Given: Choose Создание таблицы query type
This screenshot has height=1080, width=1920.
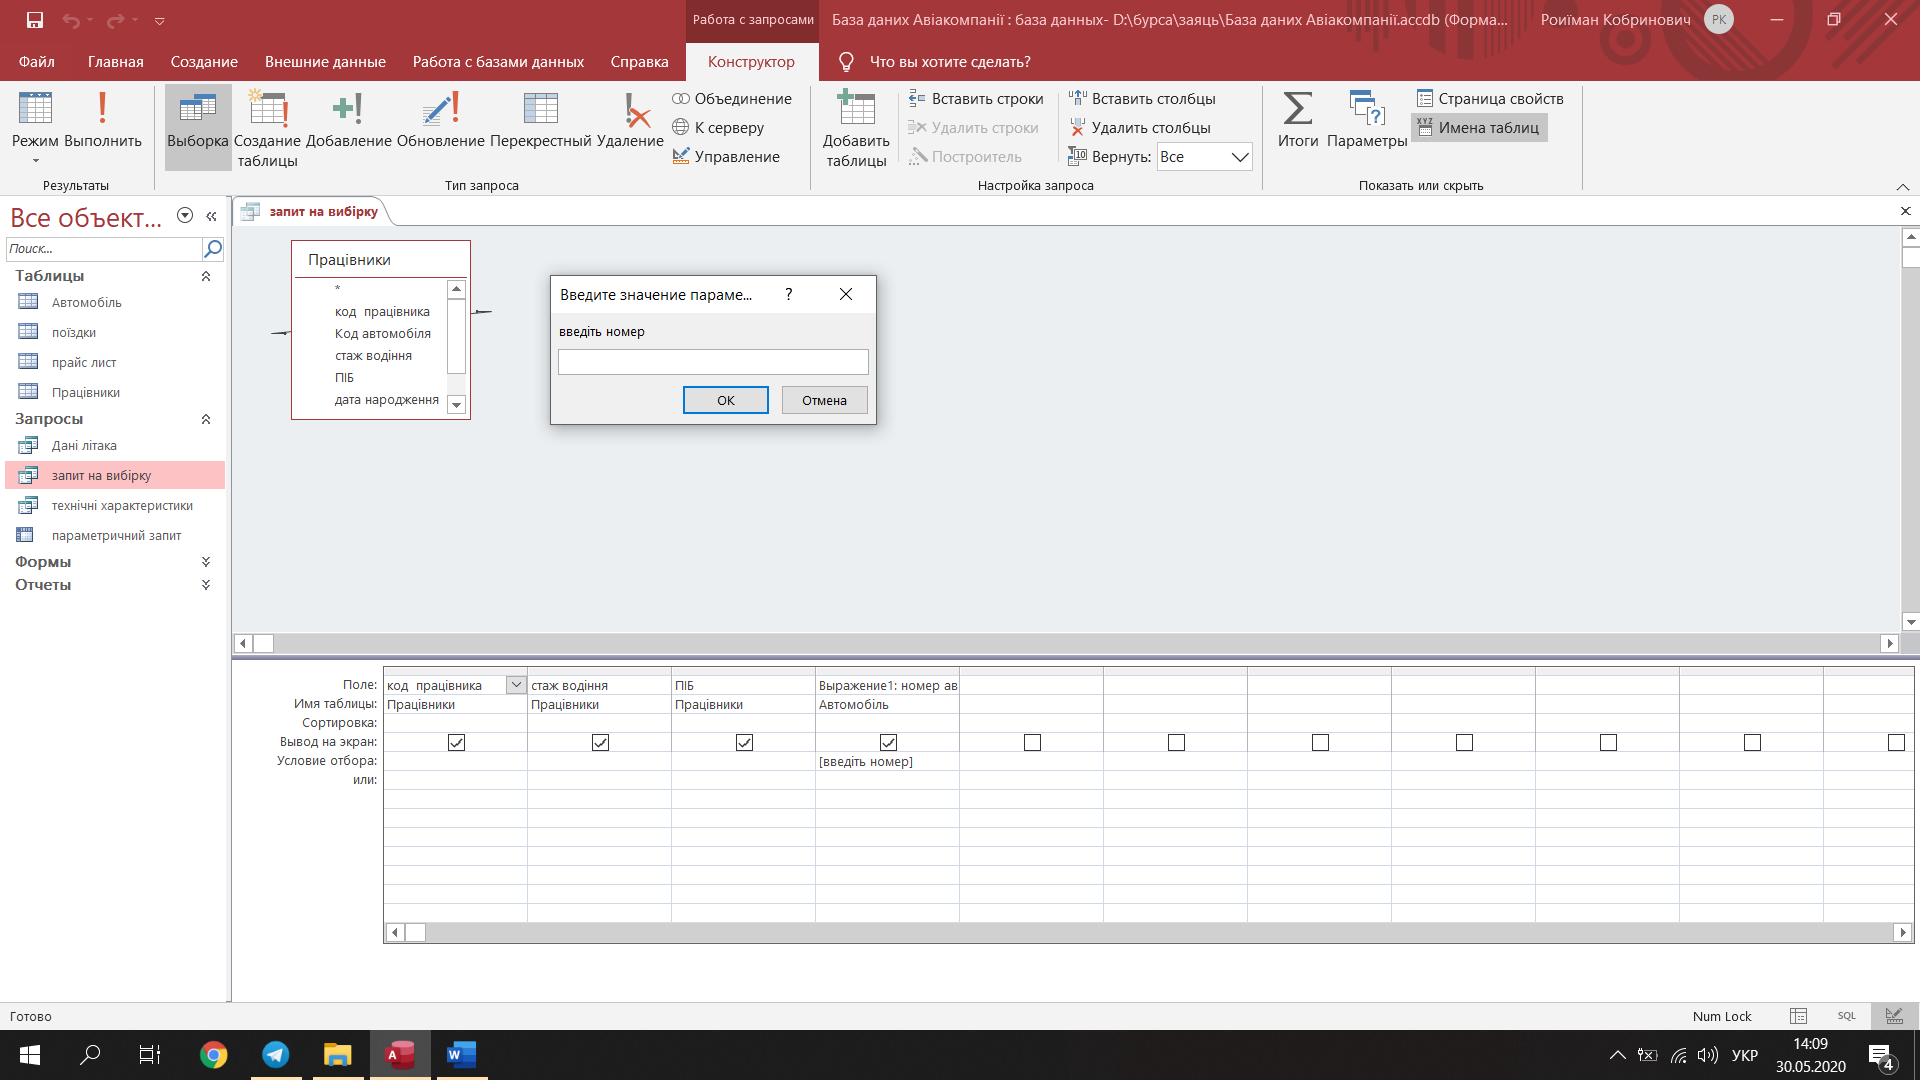Looking at the screenshot, I should coord(267,128).
